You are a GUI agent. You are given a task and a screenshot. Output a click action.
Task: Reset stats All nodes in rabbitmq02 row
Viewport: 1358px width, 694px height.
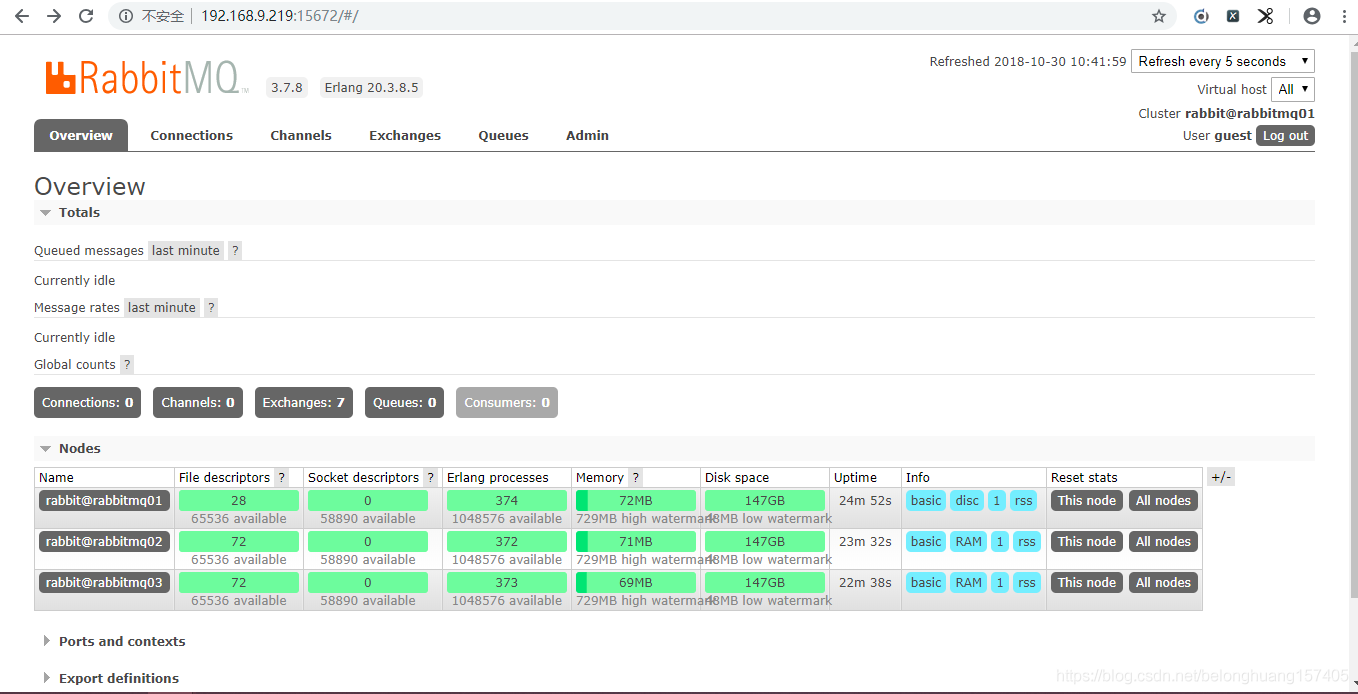pos(1163,541)
